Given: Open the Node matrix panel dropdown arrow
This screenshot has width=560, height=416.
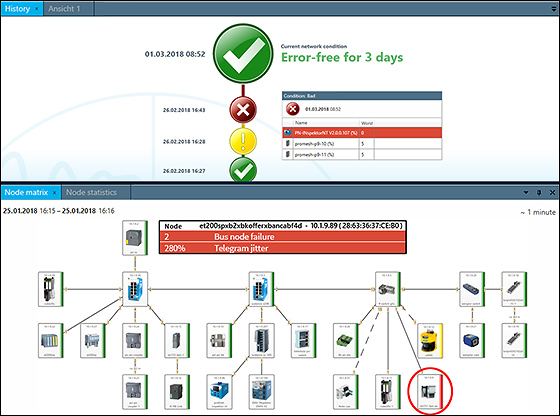Looking at the screenshot, I should (x=526, y=192).
